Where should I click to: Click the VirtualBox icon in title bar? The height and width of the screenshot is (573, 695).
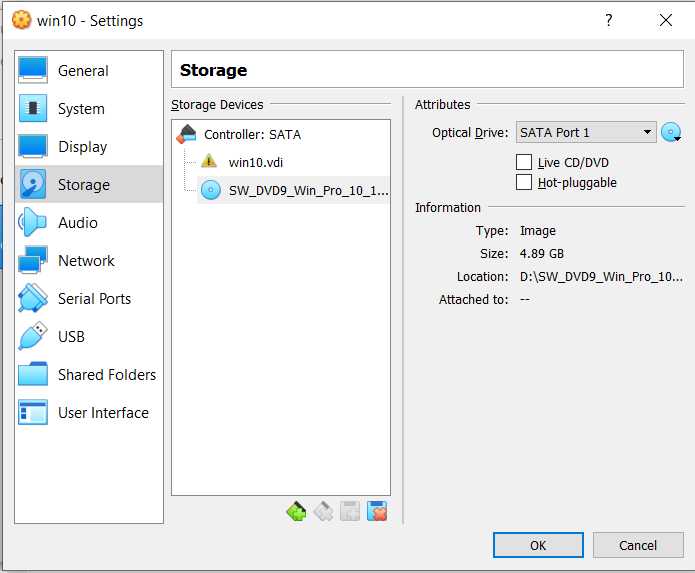pyautogui.click(x=22, y=20)
